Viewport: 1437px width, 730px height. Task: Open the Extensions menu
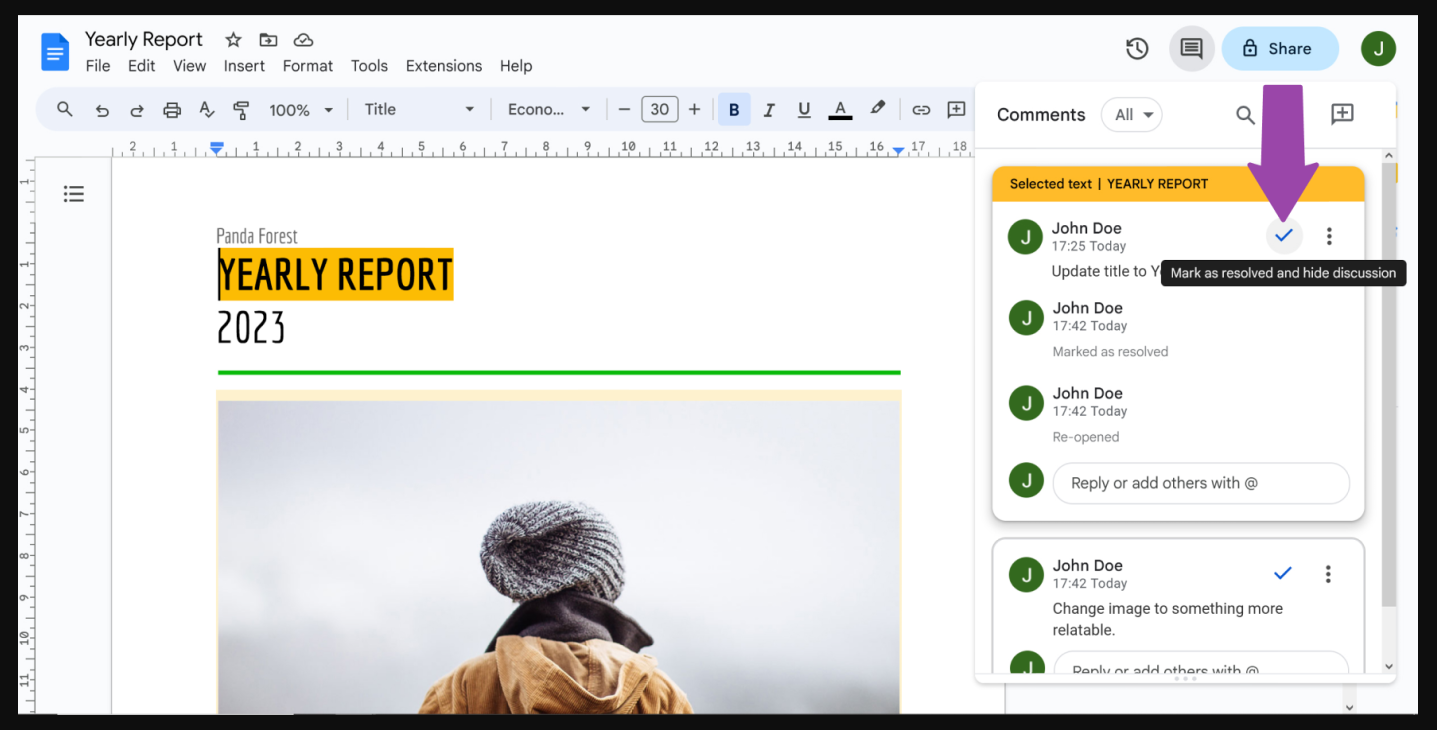click(443, 66)
